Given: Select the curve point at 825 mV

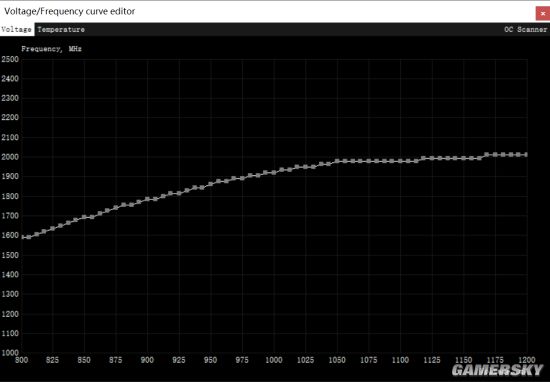Looking at the screenshot, I should click(53, 228).
